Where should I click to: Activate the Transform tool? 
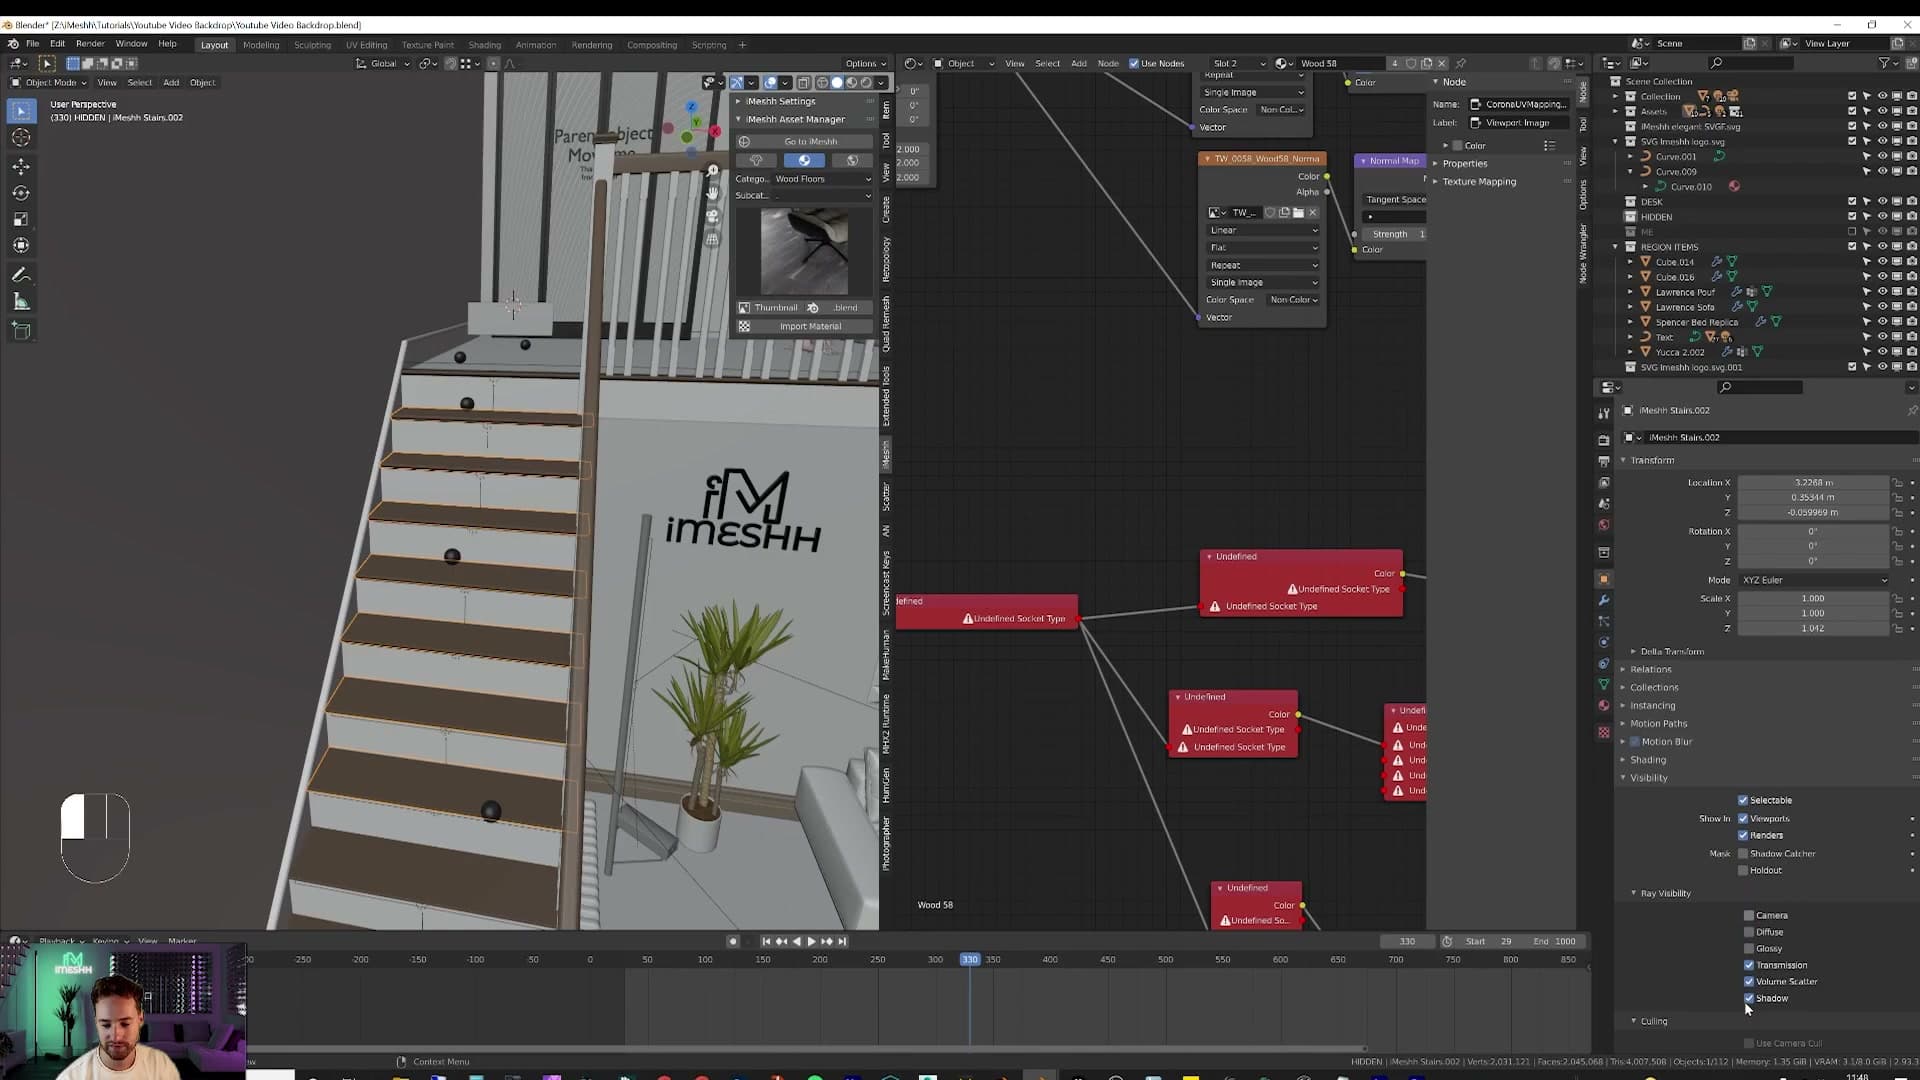tap(21, 245)
